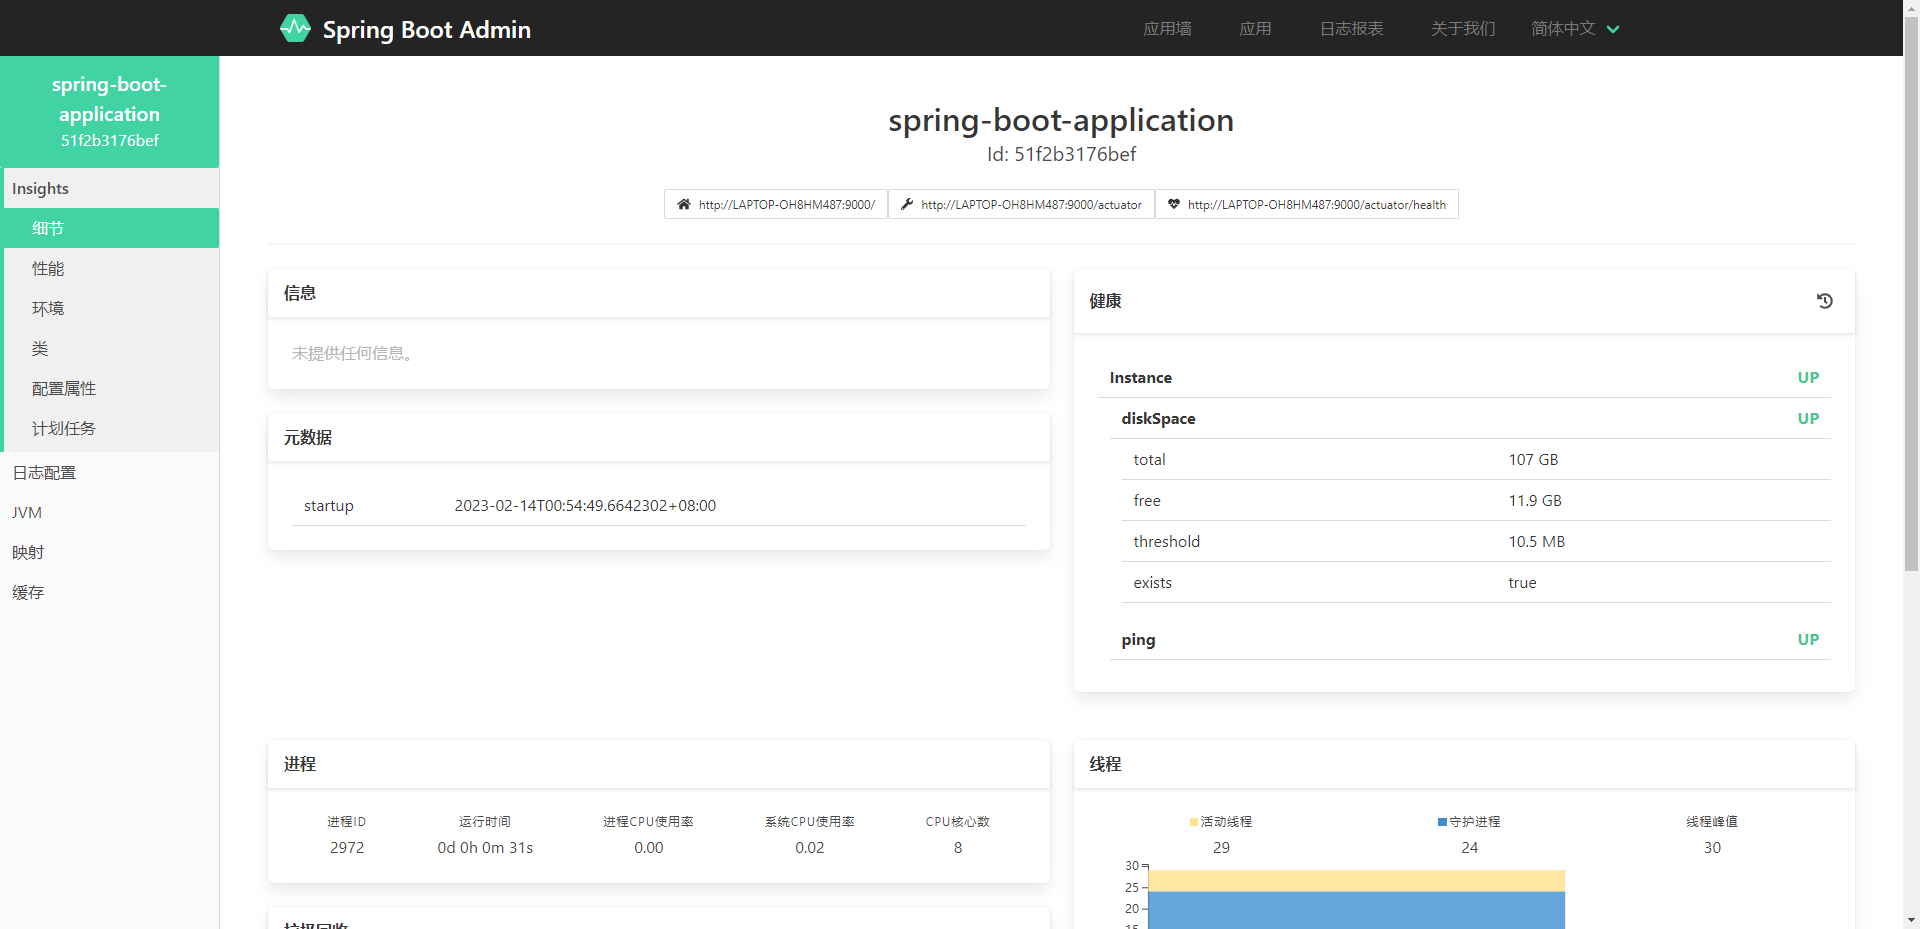Screen dimensions: 1920x929
Task: Click the page vertical scrollbar thumb
Action: click(x=1911, y=294)
